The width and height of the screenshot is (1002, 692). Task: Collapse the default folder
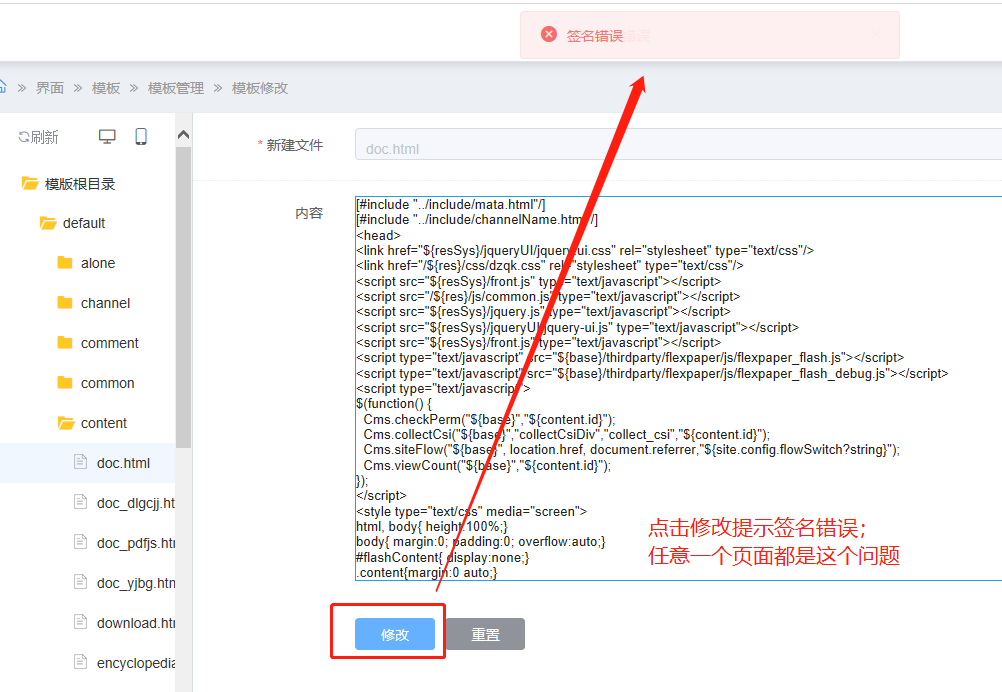point(84,223)
